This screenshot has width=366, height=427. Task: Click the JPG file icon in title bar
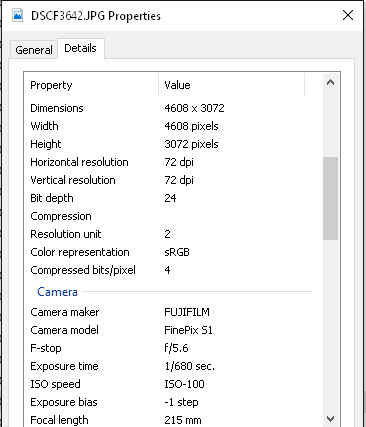[x=18, y=15]
